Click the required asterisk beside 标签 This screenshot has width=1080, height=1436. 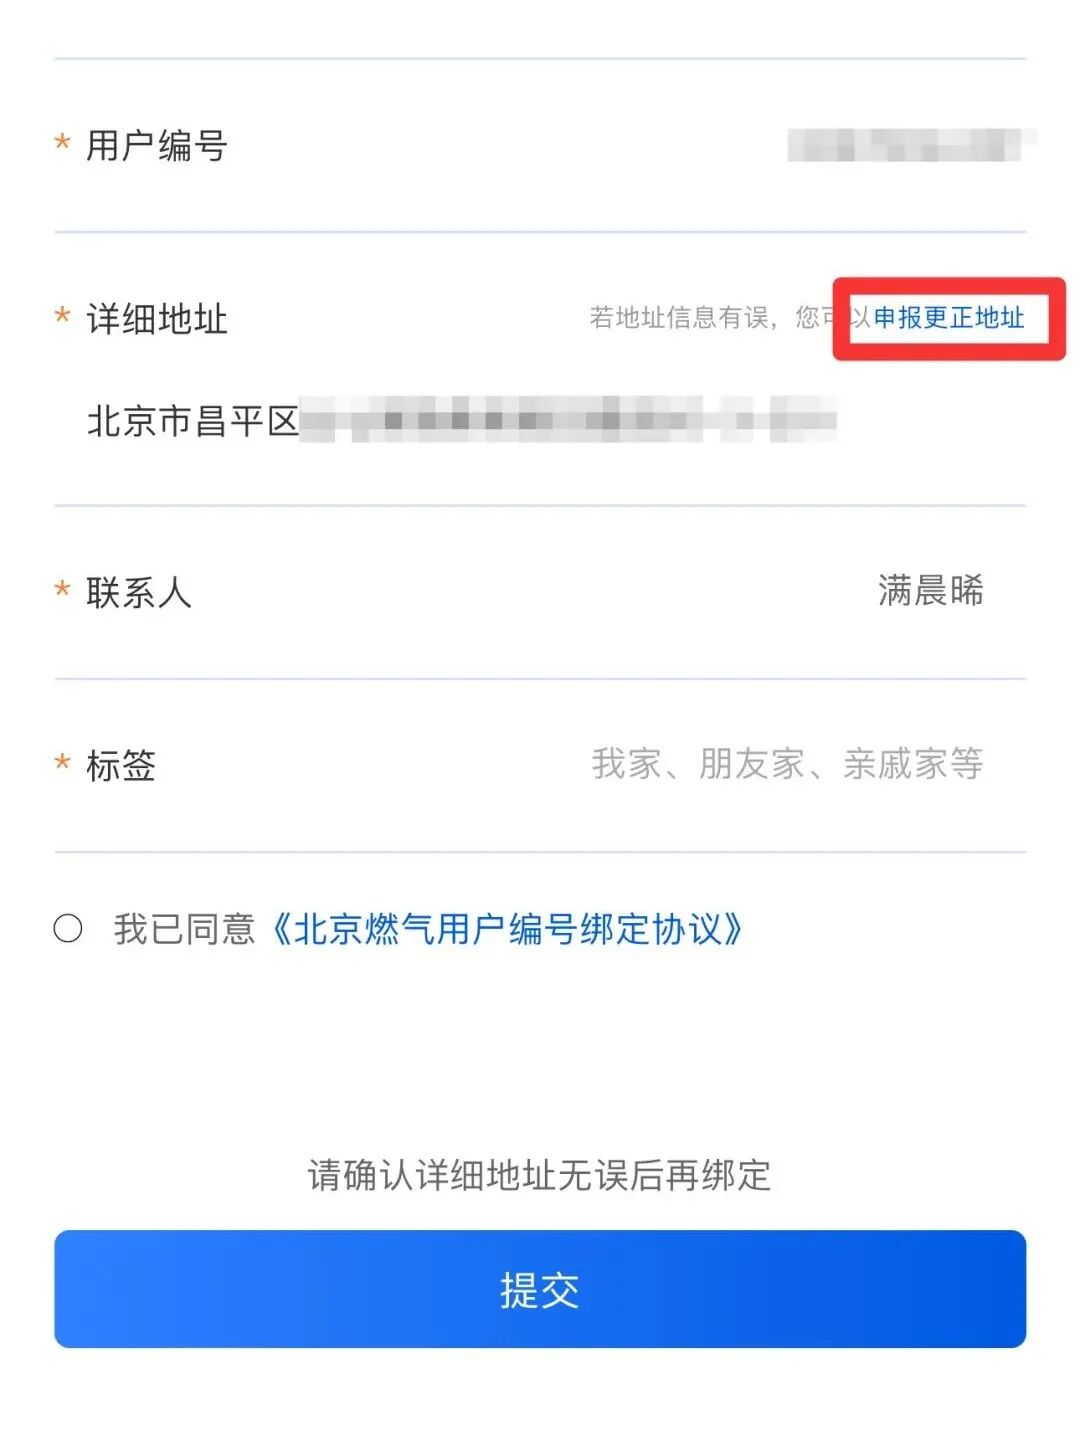click(62, 762)
